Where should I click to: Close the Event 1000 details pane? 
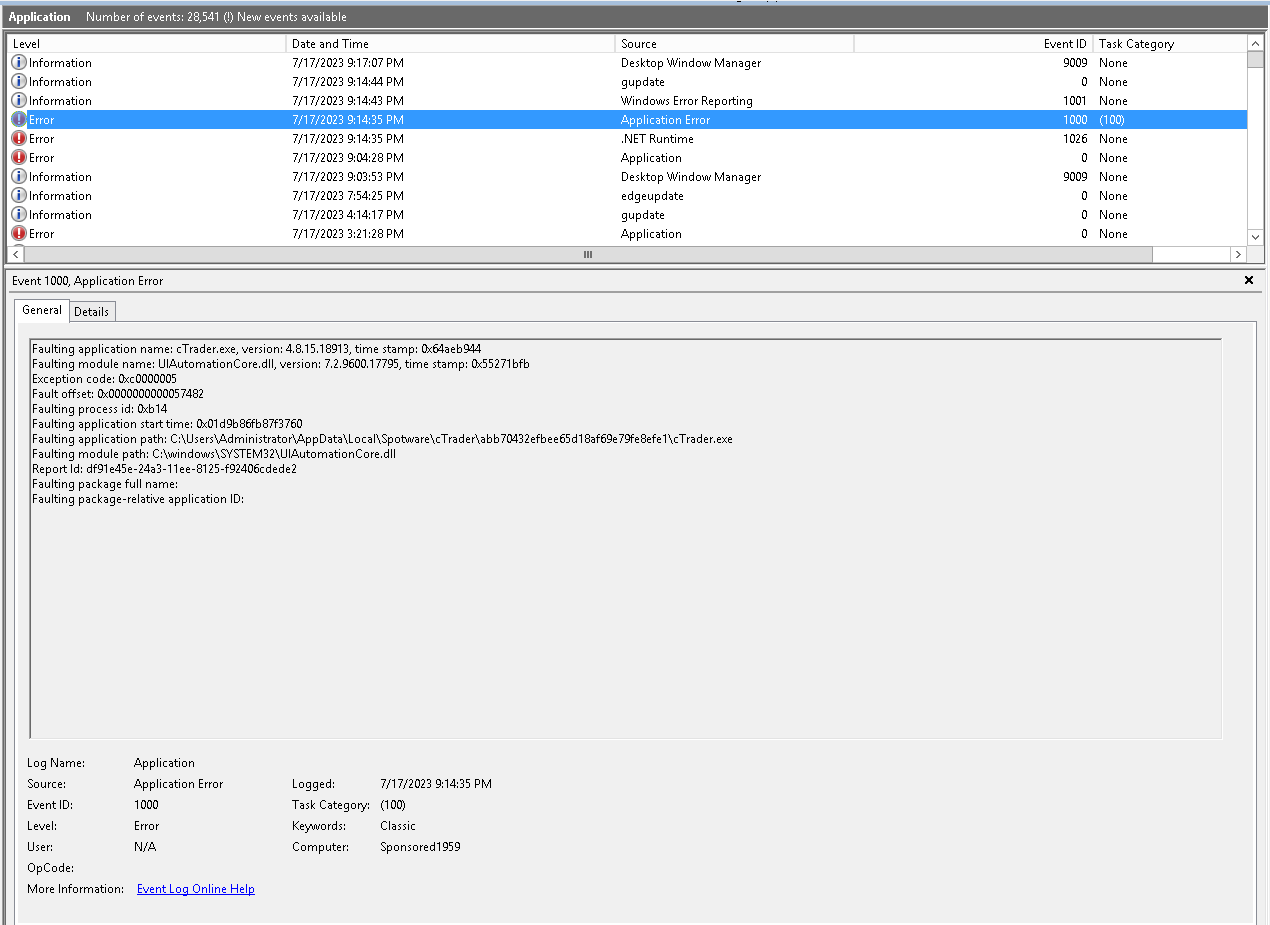(1248, 281)
